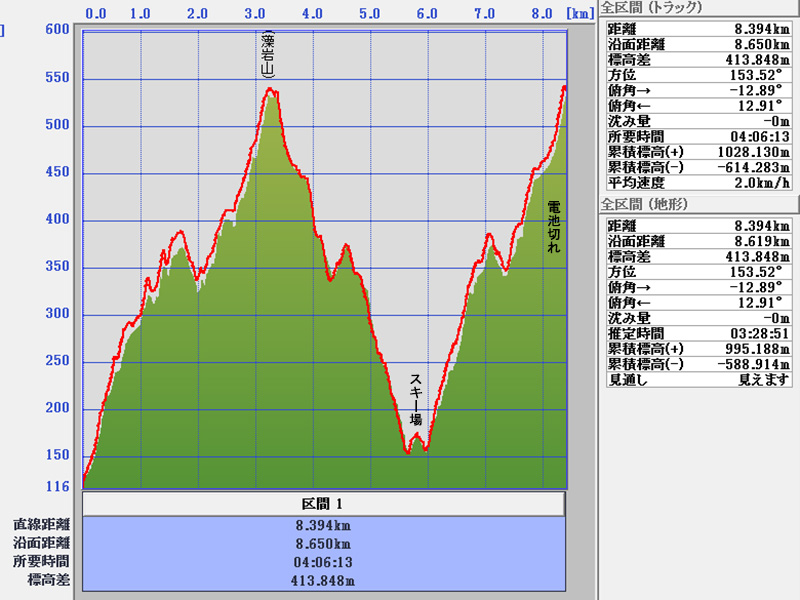Image resolution: width=800 pixels, height=600 pixels.
Task: Click the 標高差 413.848m row below the chart
Action: click(324, 579)
